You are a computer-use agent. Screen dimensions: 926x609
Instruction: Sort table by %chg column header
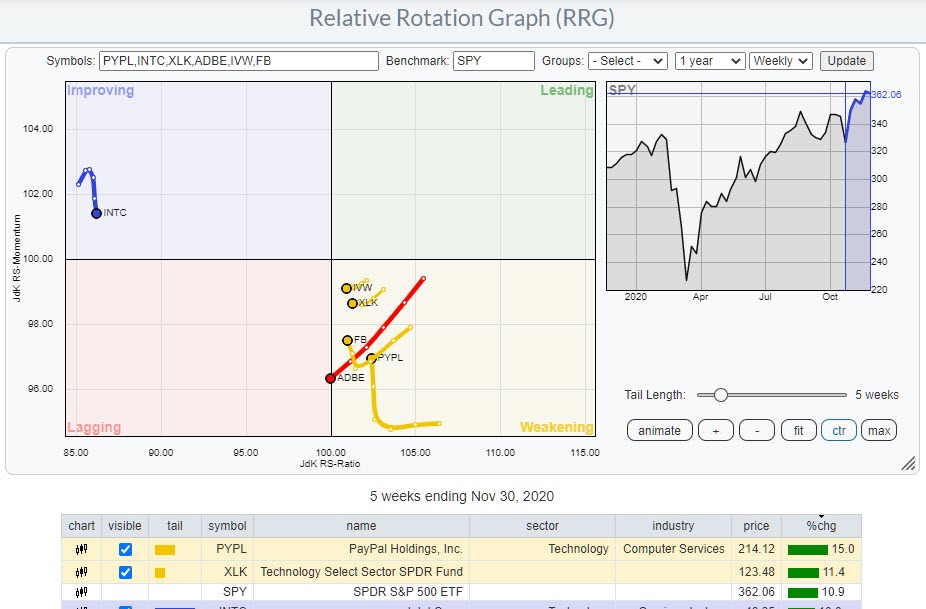coord(820,526)
